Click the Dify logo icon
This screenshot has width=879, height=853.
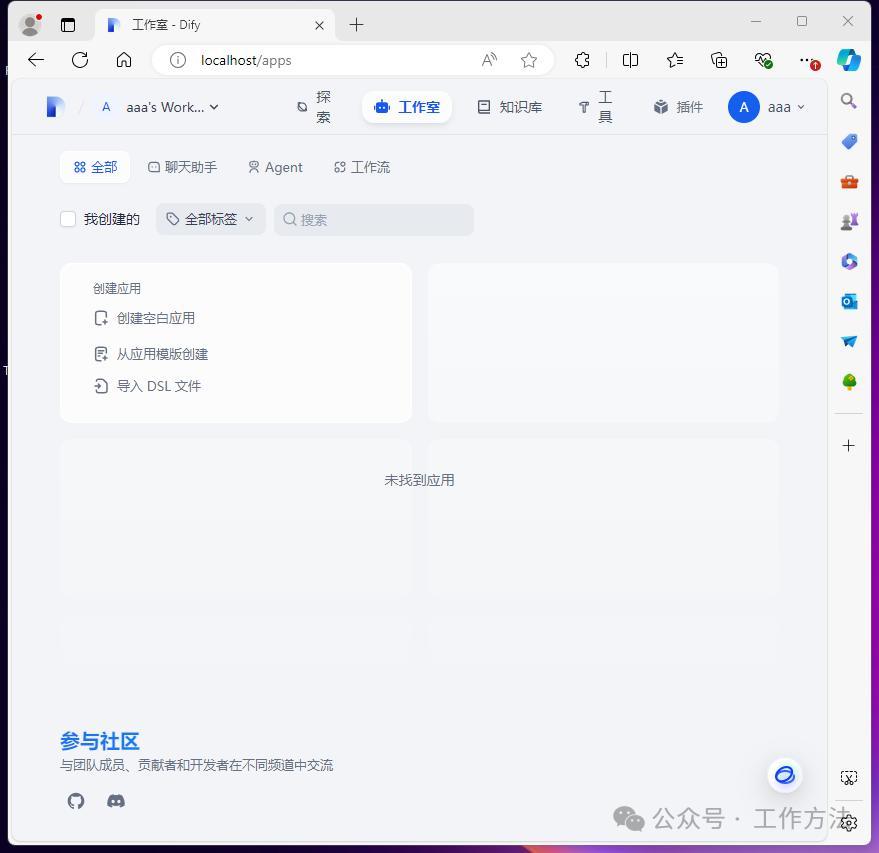click(55, 106)
